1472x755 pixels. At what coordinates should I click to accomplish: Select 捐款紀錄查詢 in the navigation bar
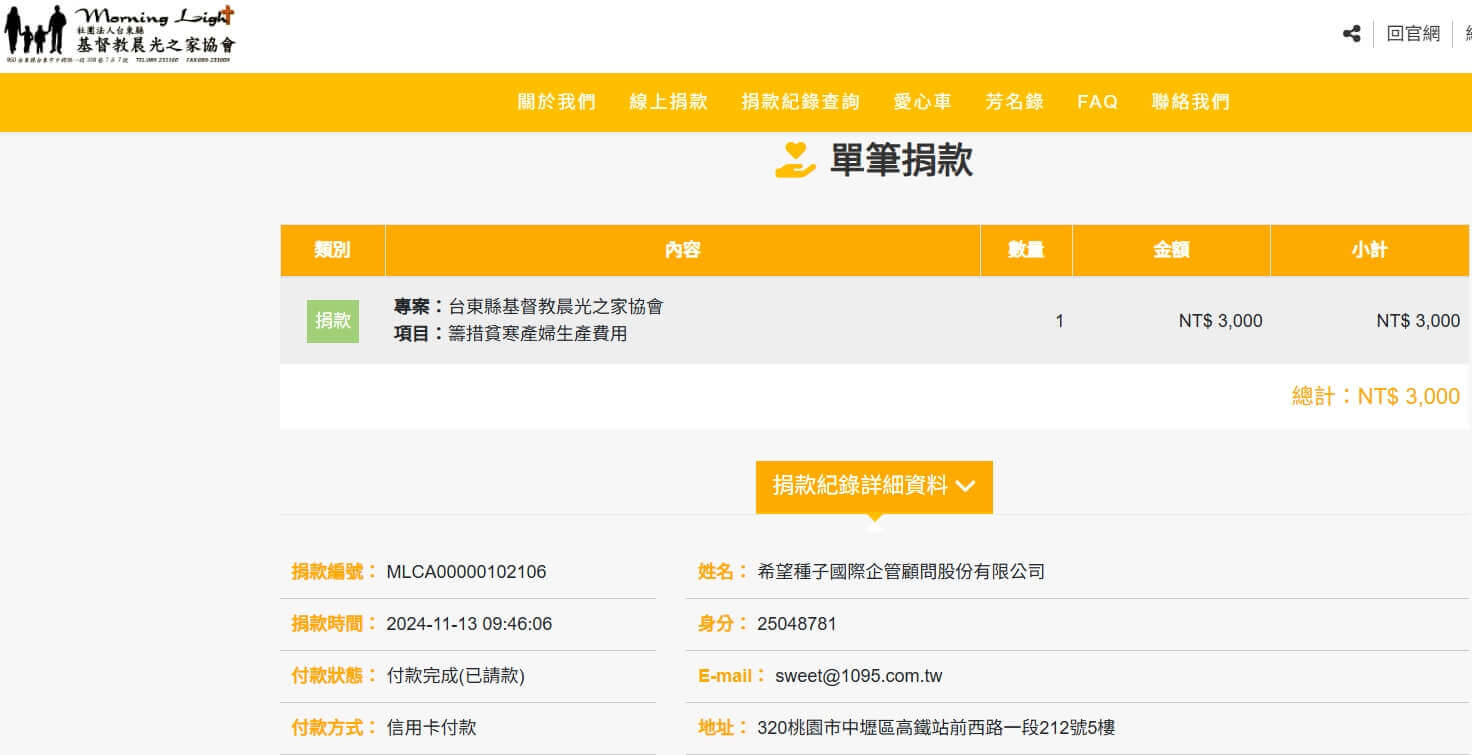click(x=800, y=102)
